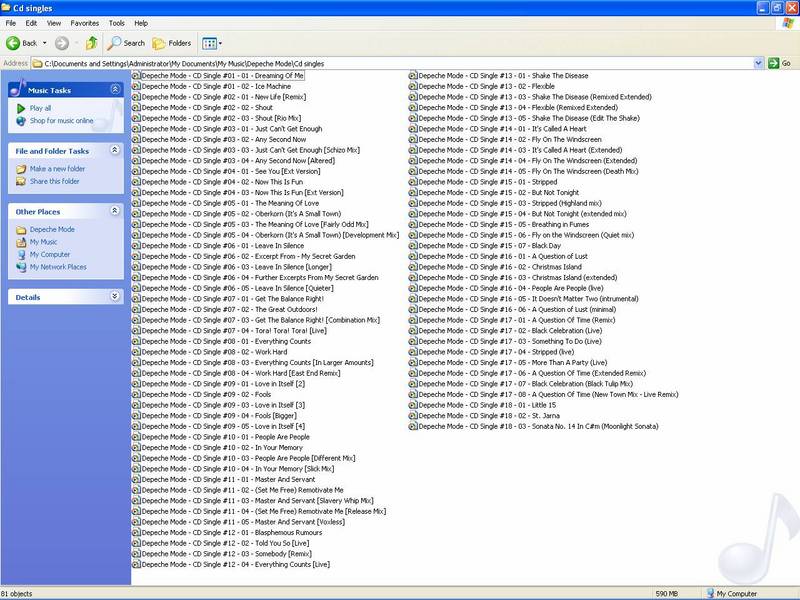The width and height of the screenshot is (800, 600).
Task: Click the Back navigation arrow icon
Action: (13, 43)
